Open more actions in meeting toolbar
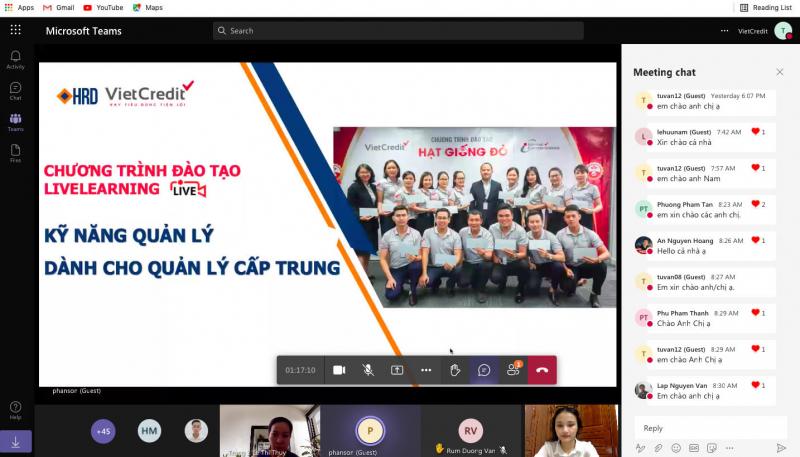 coord(426,370)
